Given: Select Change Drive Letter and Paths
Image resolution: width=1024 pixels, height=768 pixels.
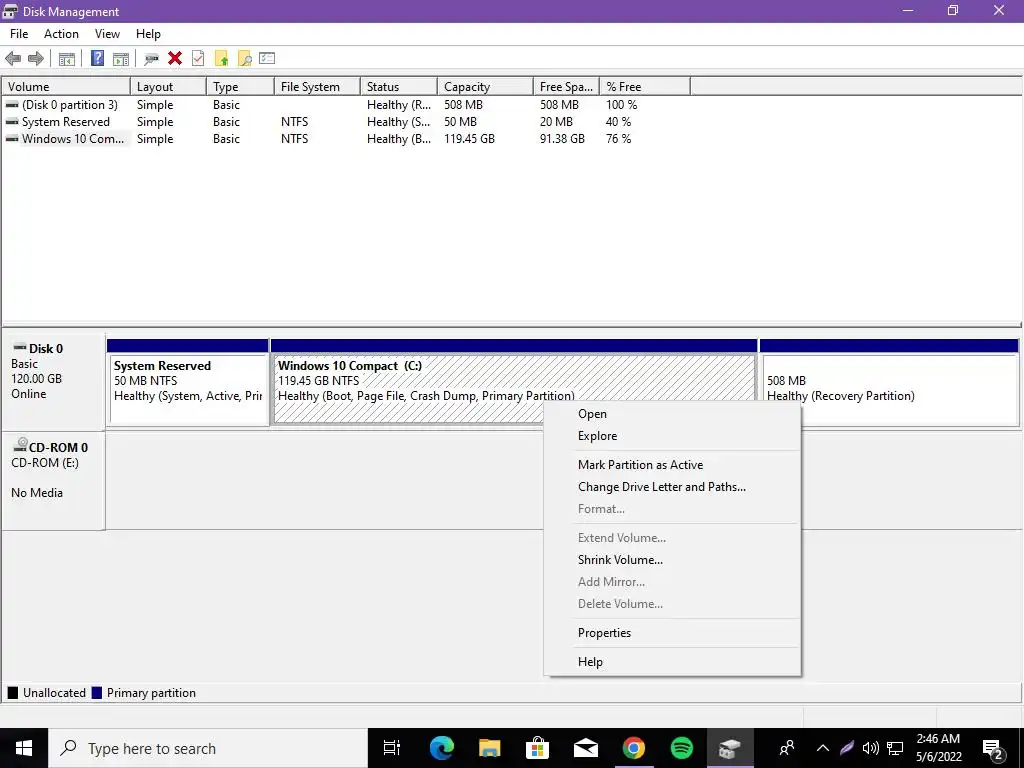Looking at the screenshot, I should pos(672,487).
